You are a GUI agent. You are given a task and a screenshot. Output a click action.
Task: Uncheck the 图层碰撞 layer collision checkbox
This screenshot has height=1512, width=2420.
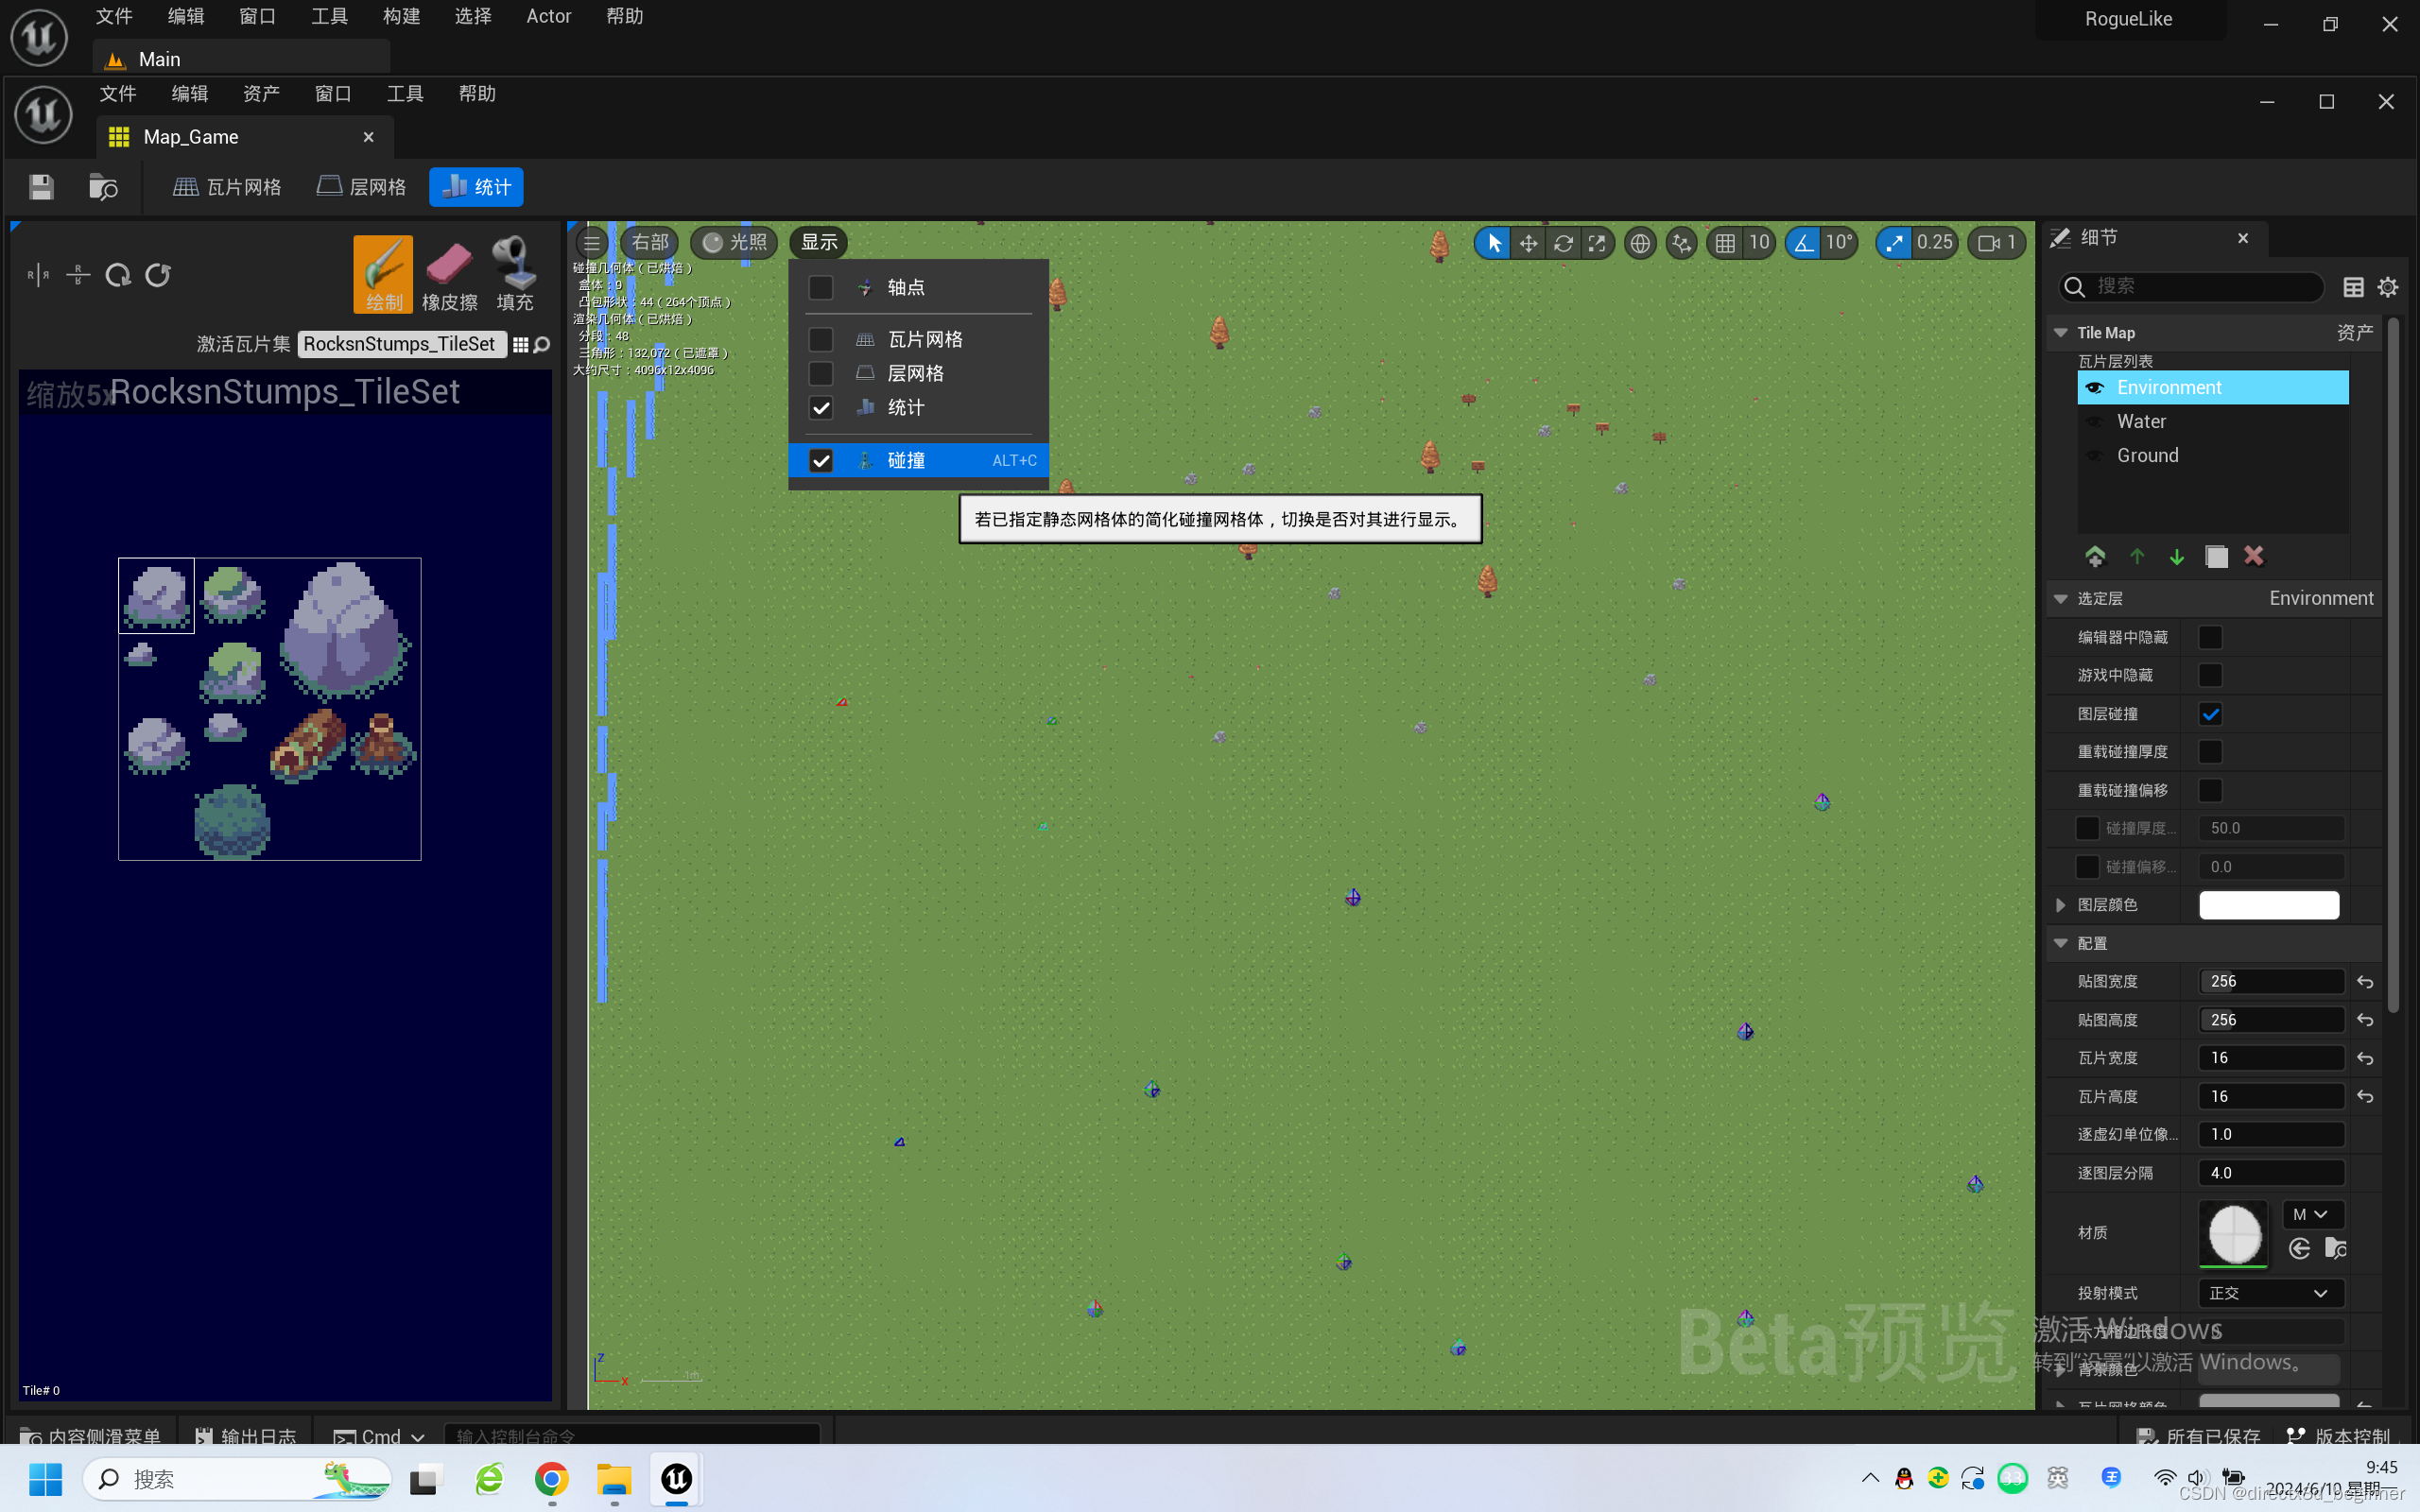click(2210, 714)
